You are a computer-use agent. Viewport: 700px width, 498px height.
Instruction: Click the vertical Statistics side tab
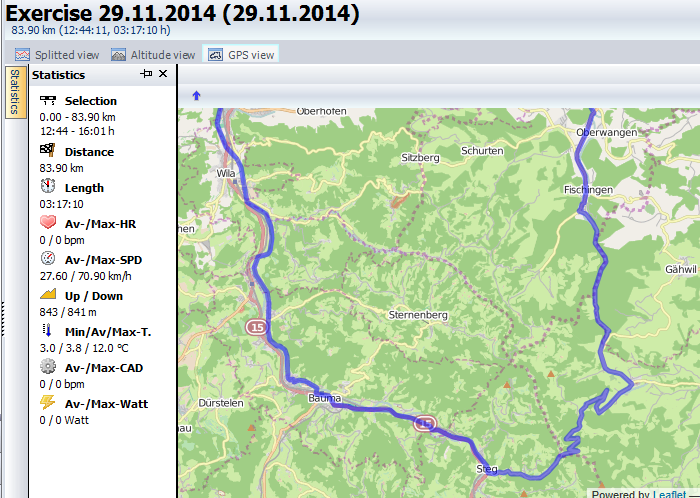coord(15,93)
